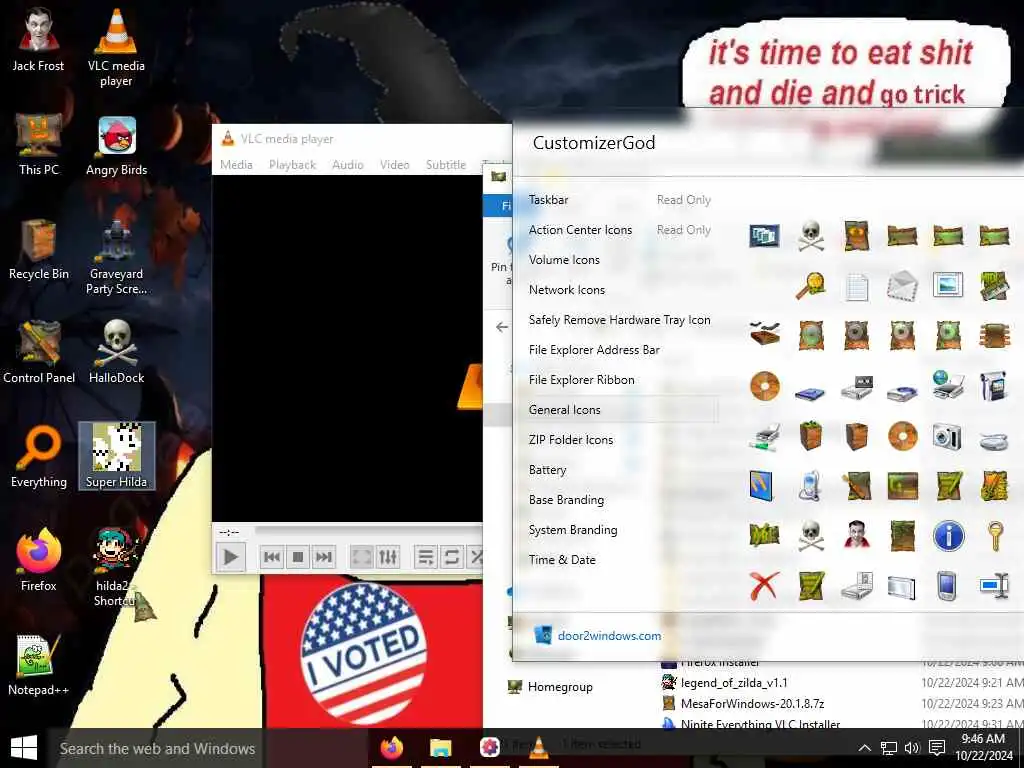The width and height of the screenshot is (1024, 768).
Task: Select the blue tablet with pen icon
Action: (762, 486)
